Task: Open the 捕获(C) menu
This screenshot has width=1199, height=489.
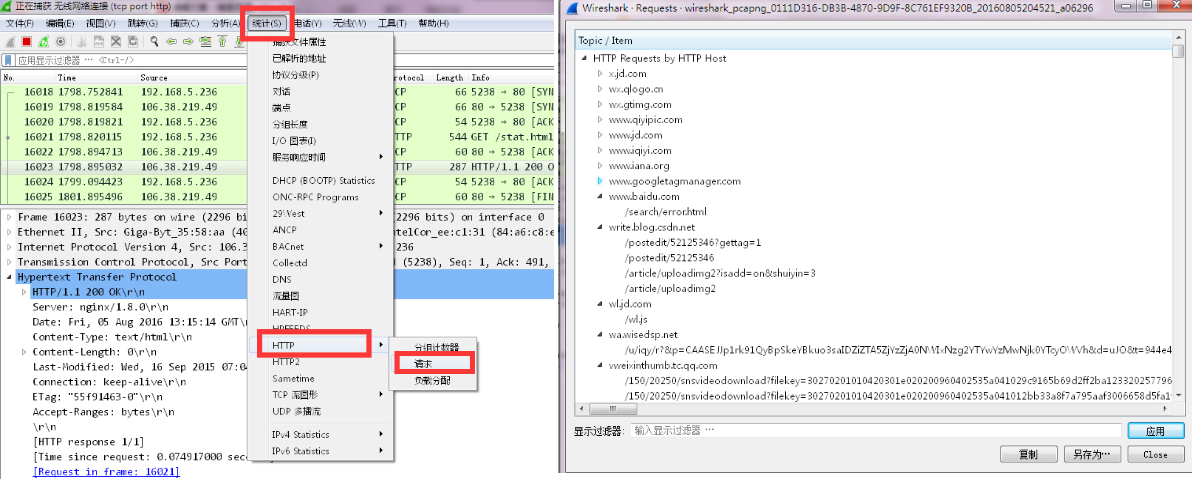Action: pos(184,24)
